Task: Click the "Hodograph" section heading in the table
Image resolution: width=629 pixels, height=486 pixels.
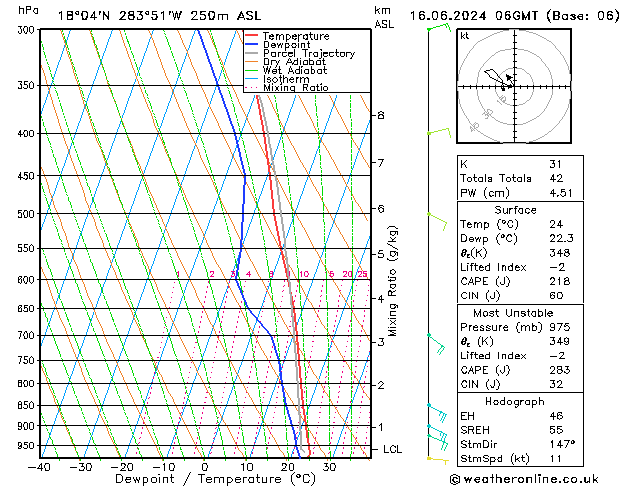Action: tap(515, 401)
